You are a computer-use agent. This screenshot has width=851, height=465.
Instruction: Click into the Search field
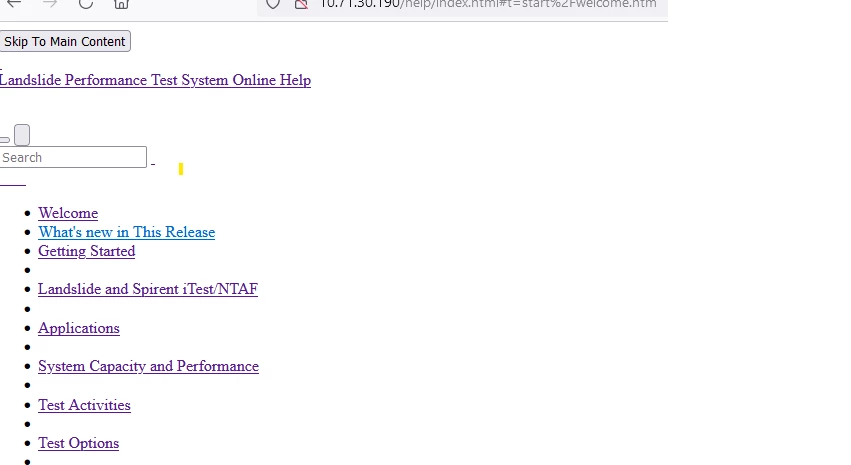(73, 157)
